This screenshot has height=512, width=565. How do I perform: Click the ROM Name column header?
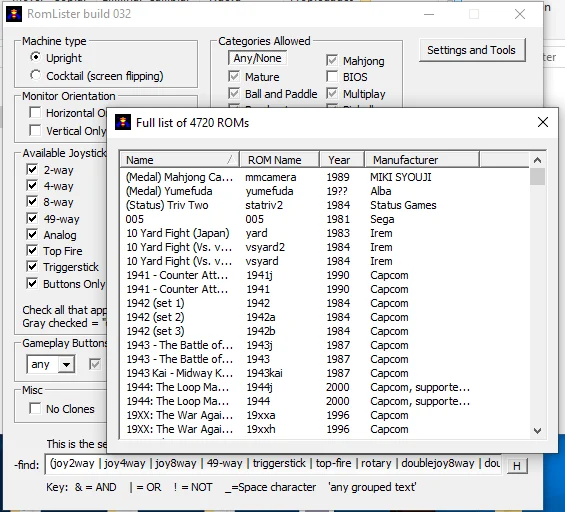[x=280, y=160]
